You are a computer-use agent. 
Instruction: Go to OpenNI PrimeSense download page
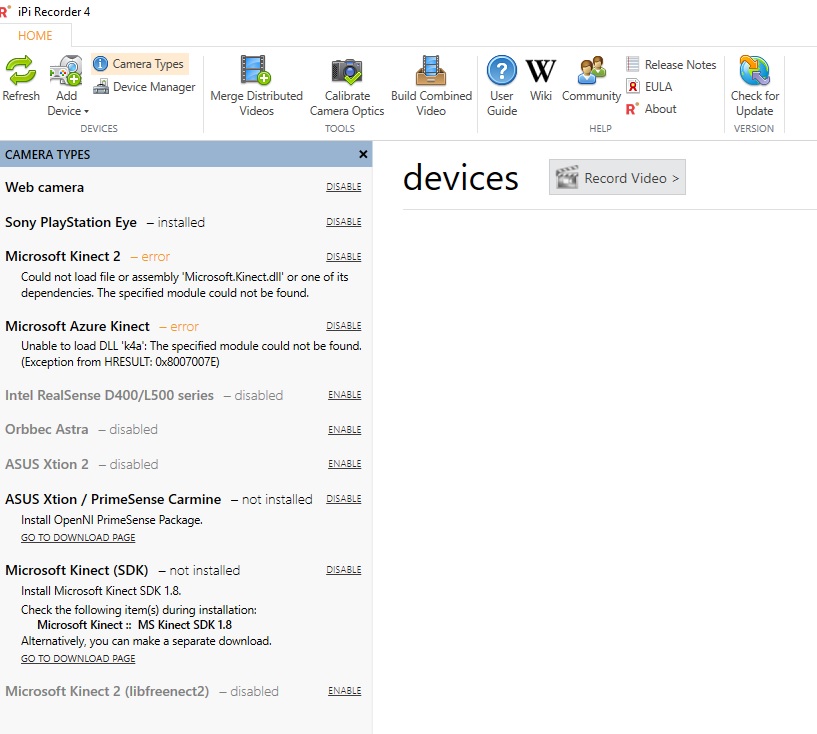tap(78, 538)
